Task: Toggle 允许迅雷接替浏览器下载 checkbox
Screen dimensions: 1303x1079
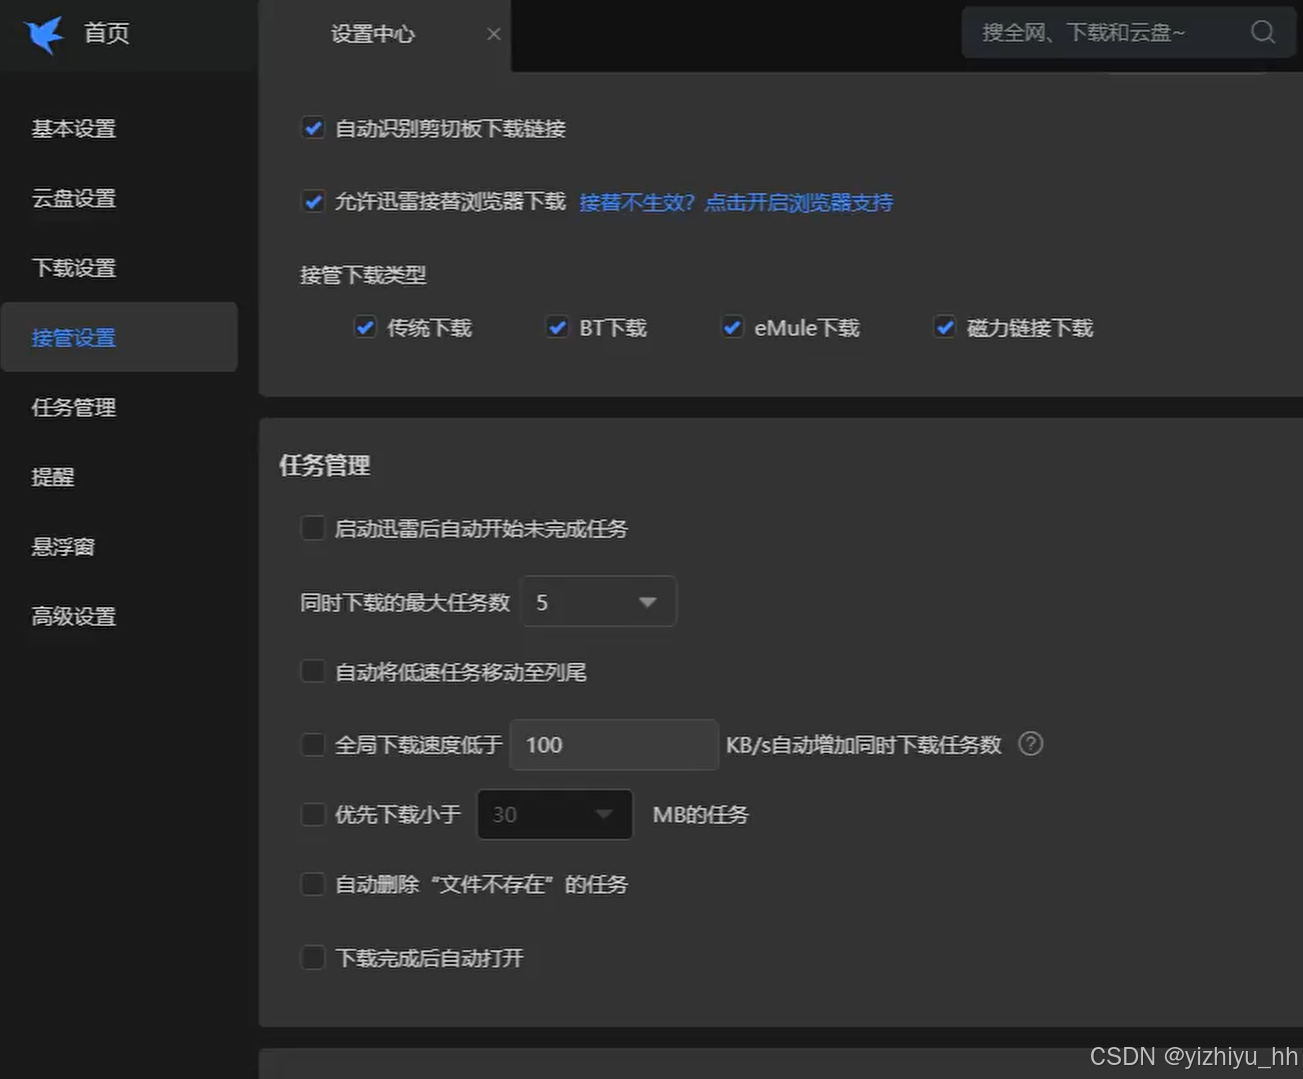Action: pyautogui.click(x=313, y=201)
